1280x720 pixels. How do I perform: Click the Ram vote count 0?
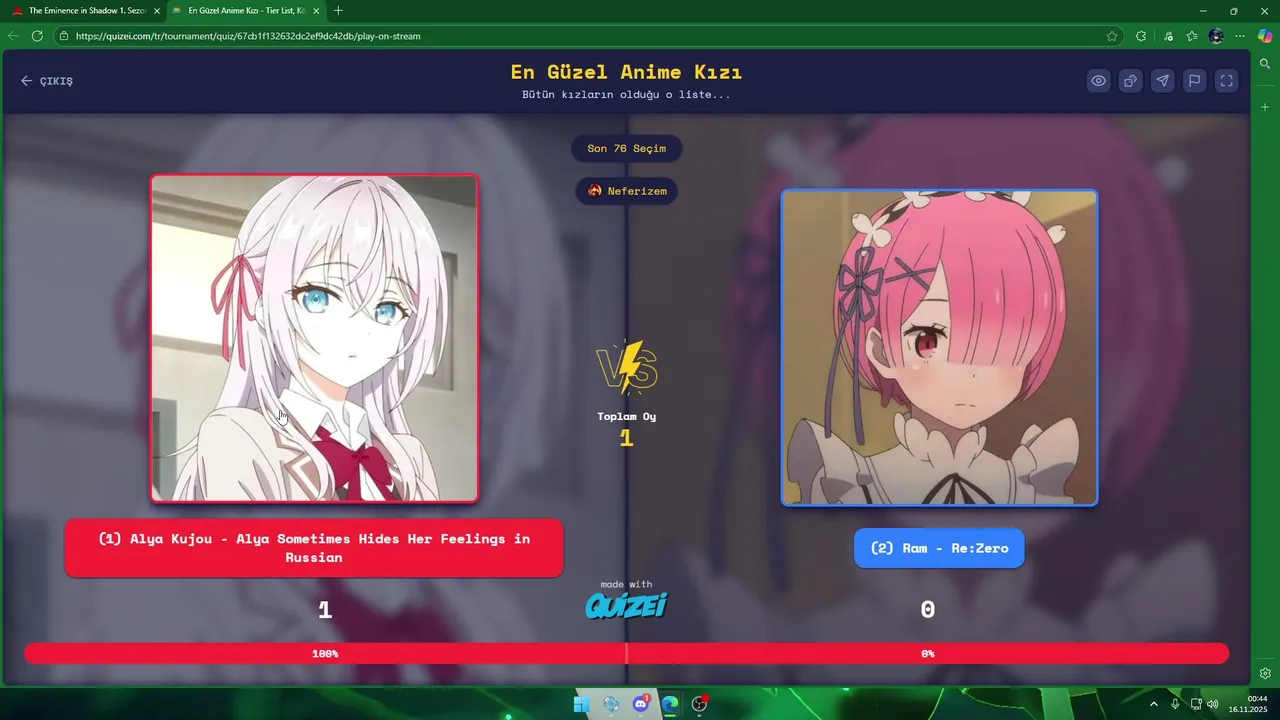pos(928,610)
